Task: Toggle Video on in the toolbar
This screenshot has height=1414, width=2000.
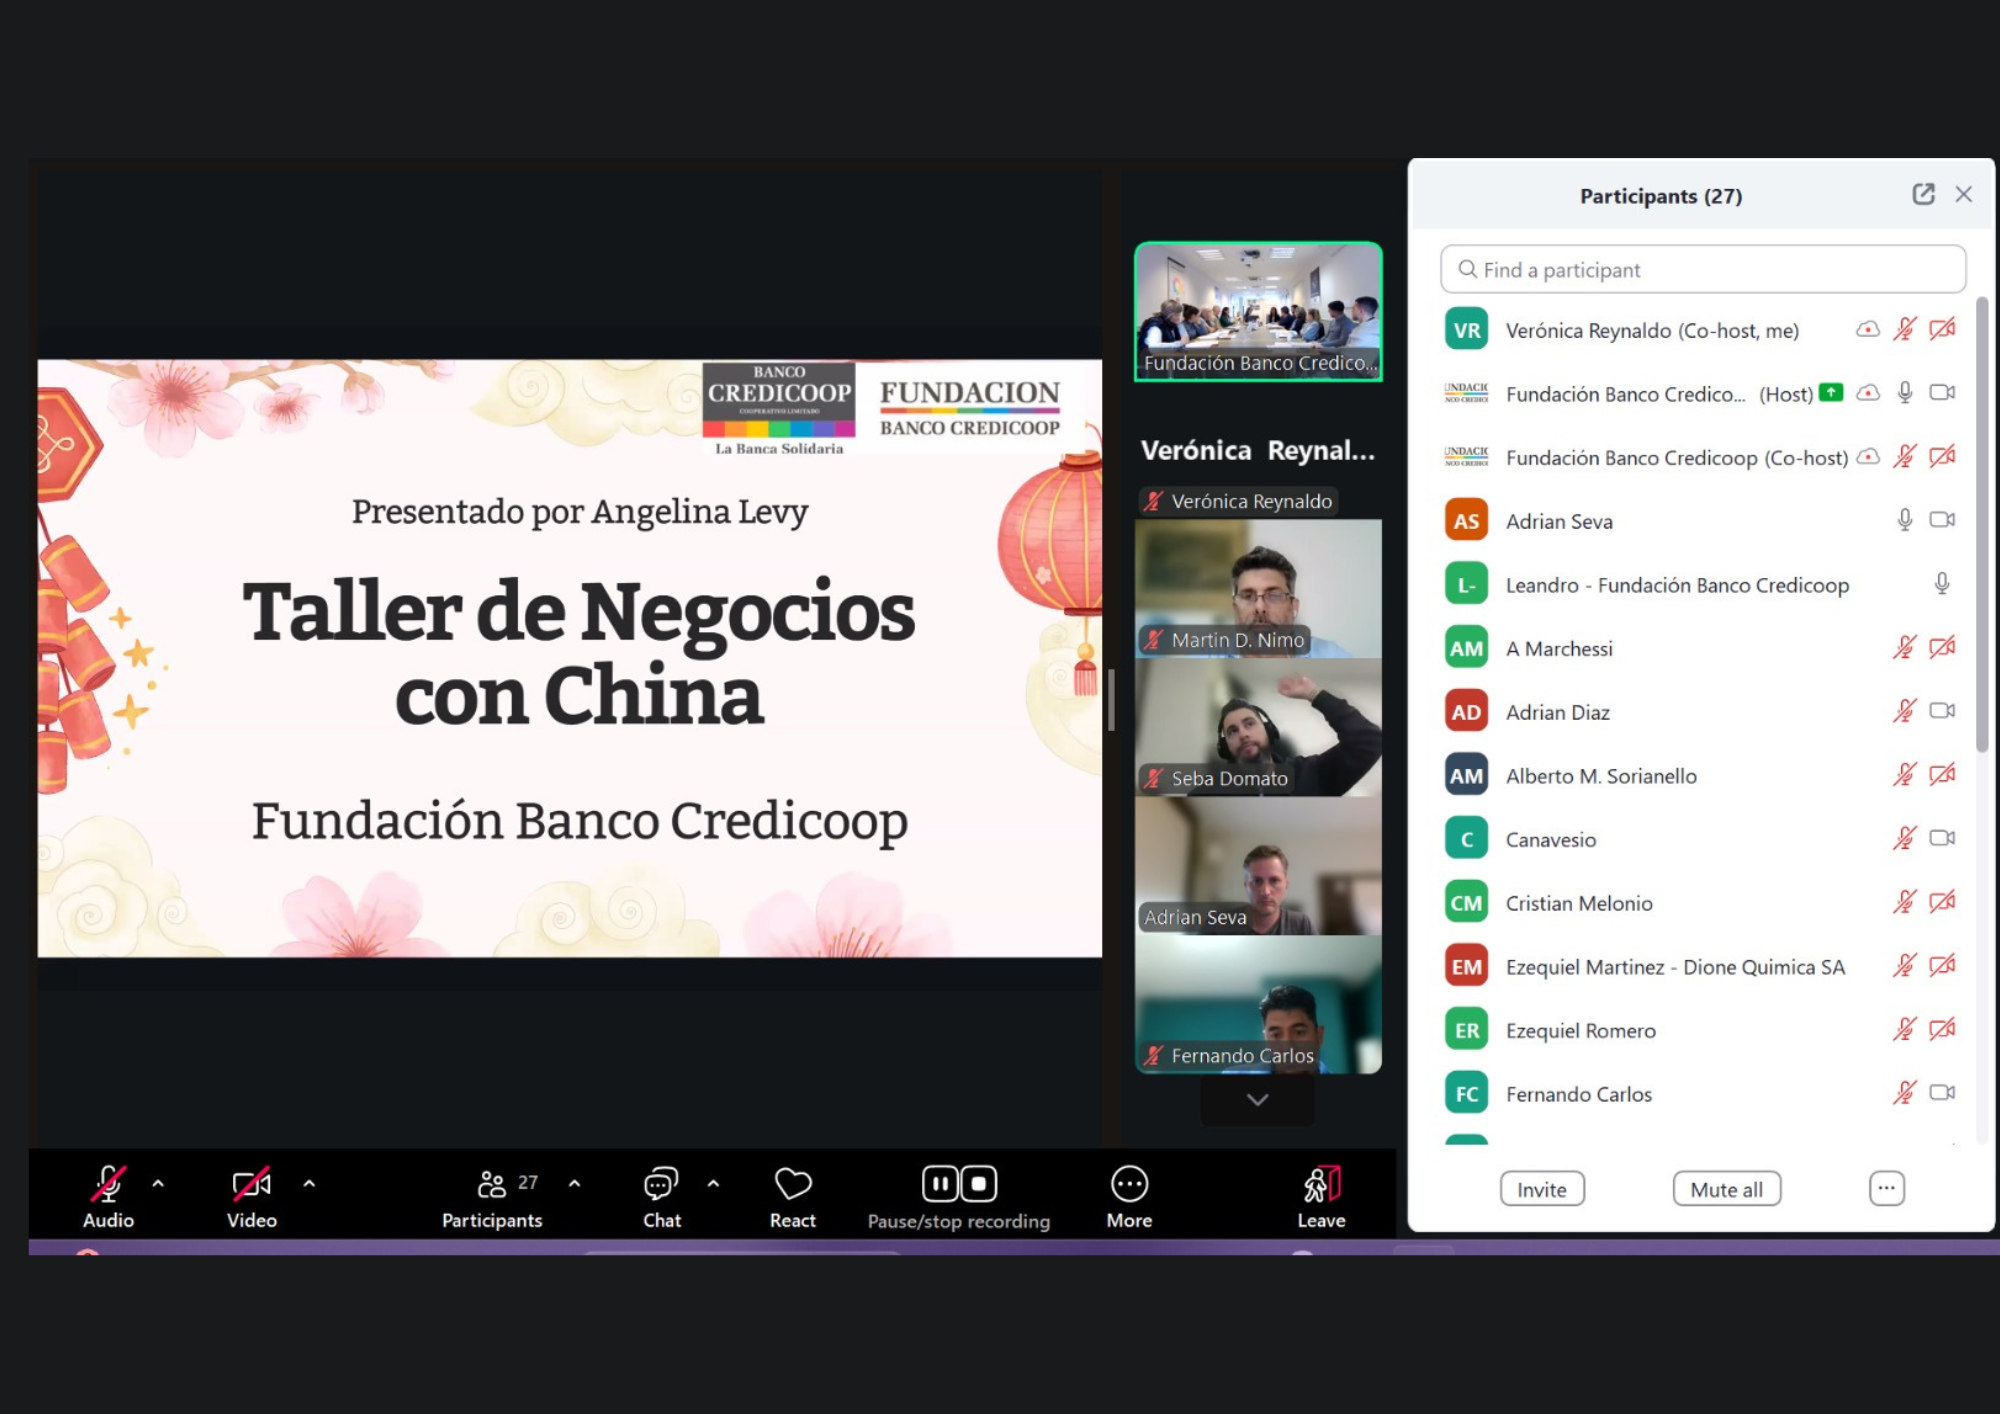Action: [x=251, y=1185]
